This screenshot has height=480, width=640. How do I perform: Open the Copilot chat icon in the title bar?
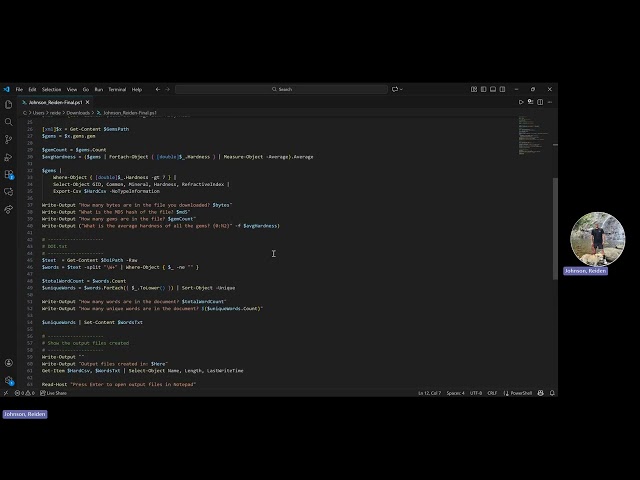[395, 89]
